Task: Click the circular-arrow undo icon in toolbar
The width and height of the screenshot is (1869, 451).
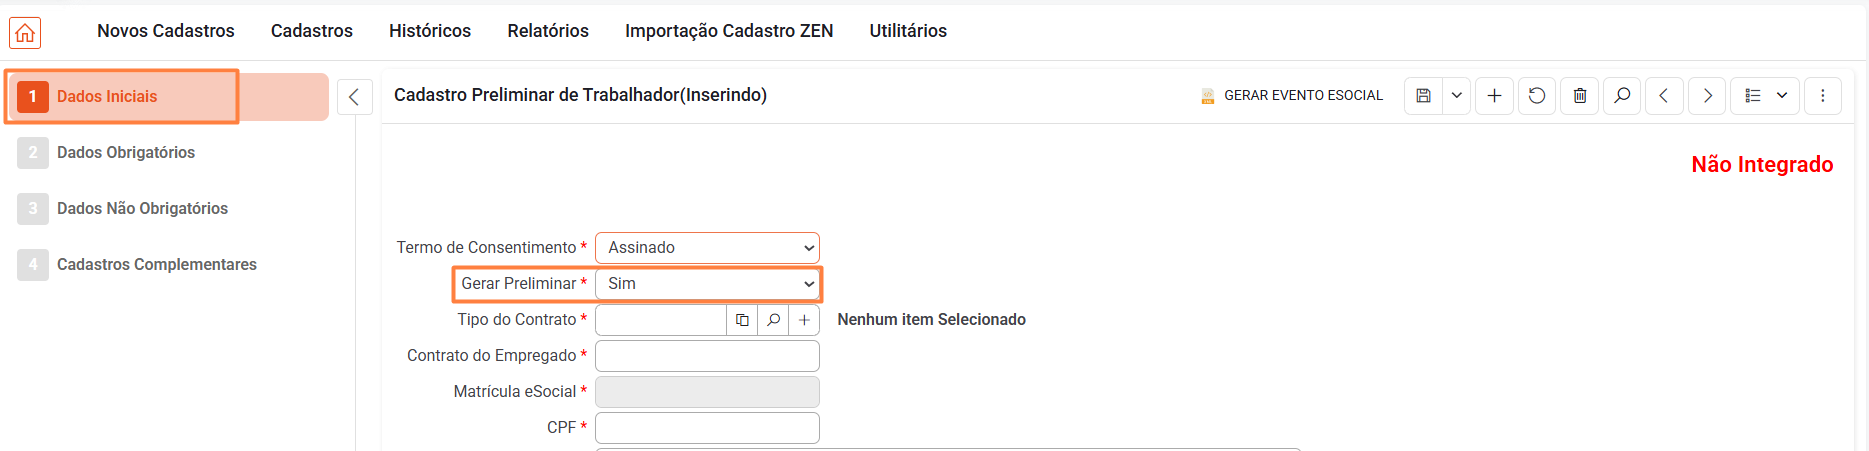Action: point(1537,96)
